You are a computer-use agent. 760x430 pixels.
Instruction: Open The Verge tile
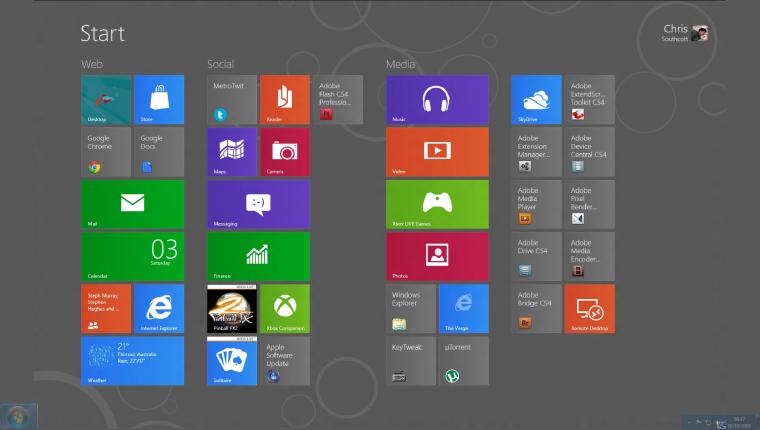pos(464,309)
